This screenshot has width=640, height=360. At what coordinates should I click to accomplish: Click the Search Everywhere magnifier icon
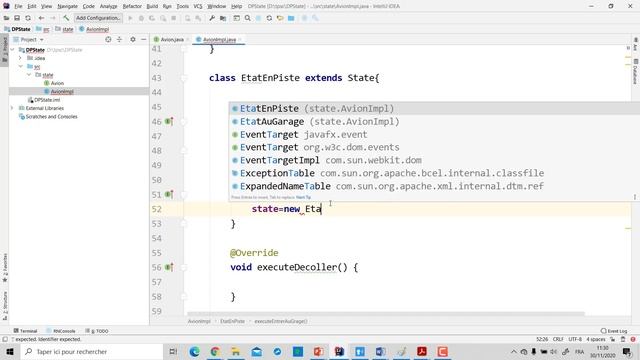pos(247,18)
